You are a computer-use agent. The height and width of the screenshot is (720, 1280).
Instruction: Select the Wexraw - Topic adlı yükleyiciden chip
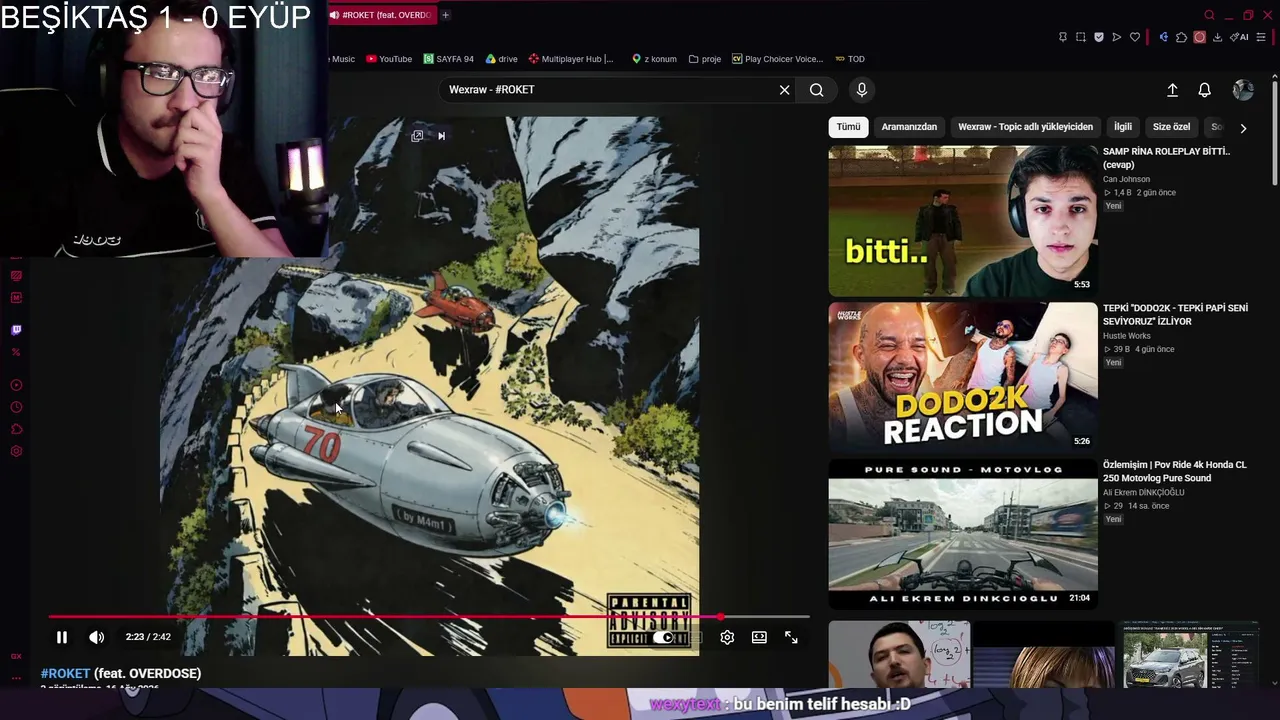tap(1025, 127)
